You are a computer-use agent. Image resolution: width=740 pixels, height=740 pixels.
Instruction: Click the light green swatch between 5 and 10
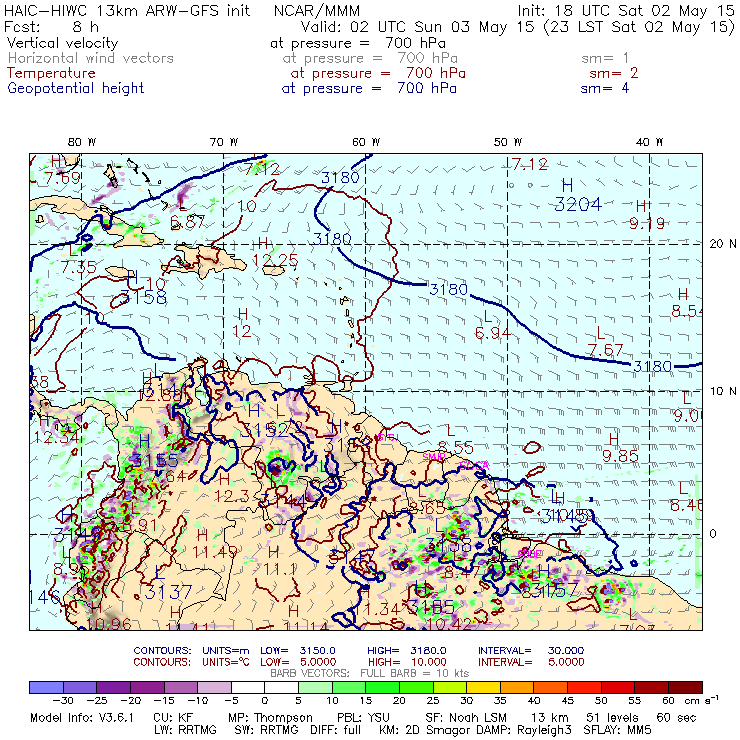[x=315, y=687]
